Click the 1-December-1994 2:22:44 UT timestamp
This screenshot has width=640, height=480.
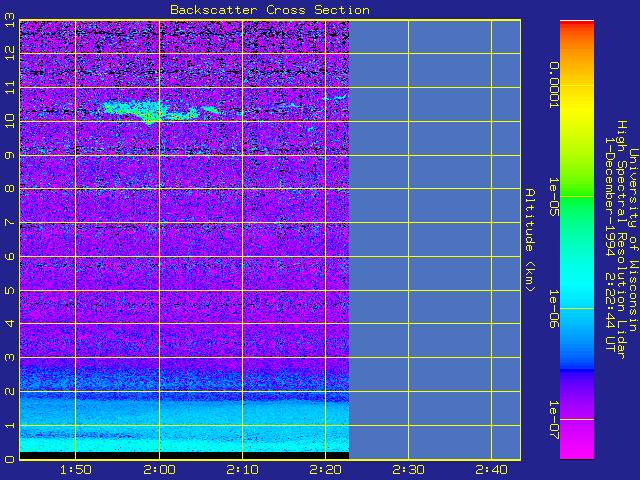(610, 244)
